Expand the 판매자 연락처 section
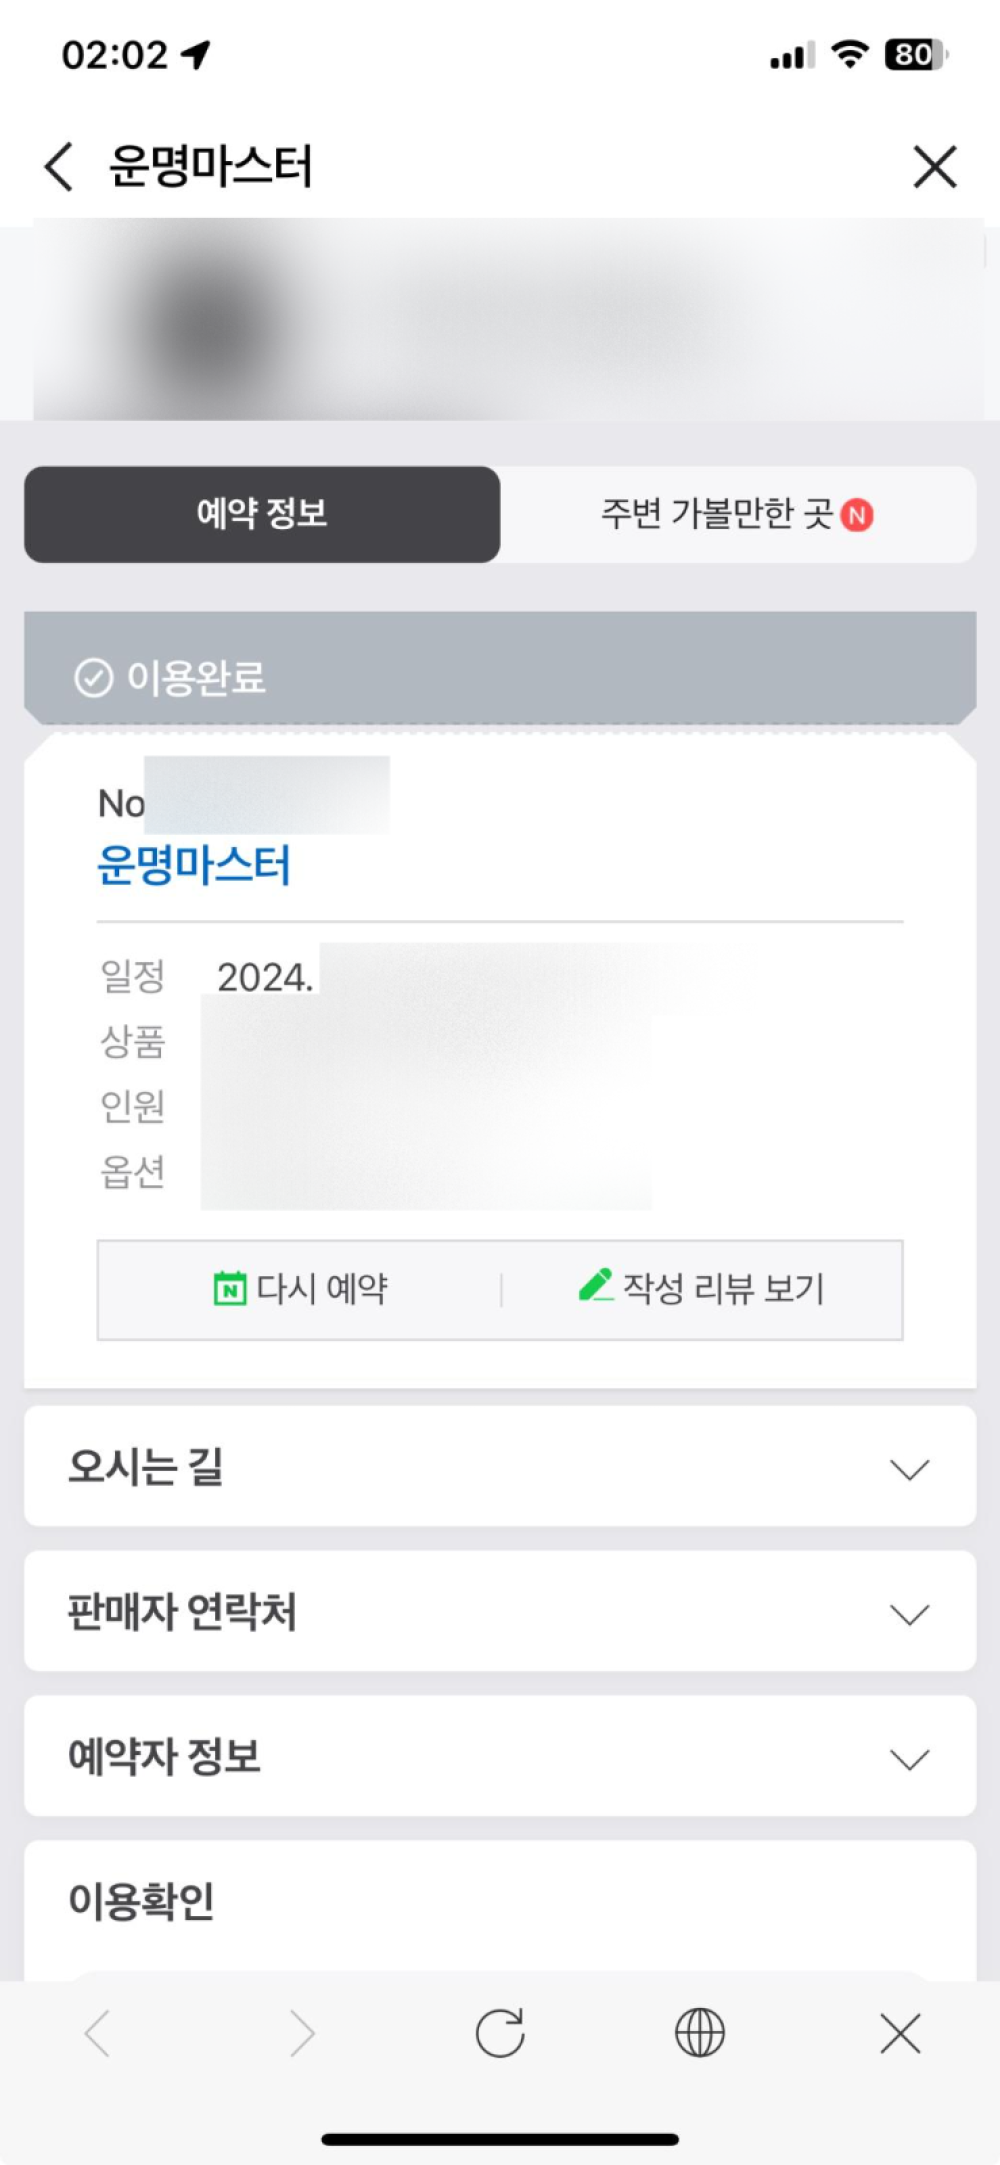This screenshot has width=1000, height=2165. pyautogui.click(x=909, y=1614)
